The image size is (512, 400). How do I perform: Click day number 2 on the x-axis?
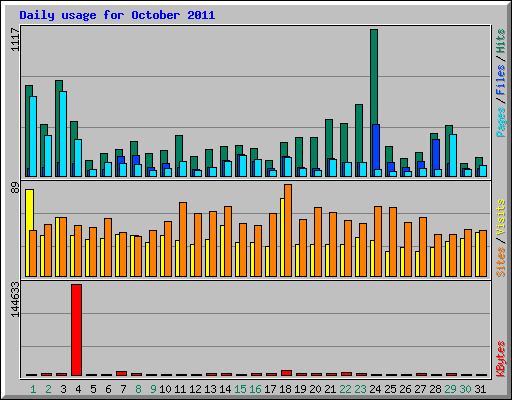tap(48, 389)
